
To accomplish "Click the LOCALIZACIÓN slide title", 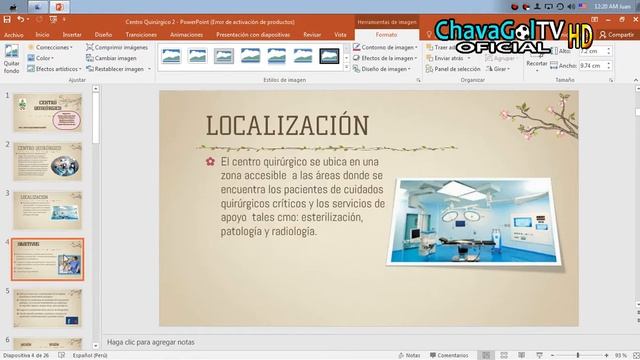I will point(287,125).
